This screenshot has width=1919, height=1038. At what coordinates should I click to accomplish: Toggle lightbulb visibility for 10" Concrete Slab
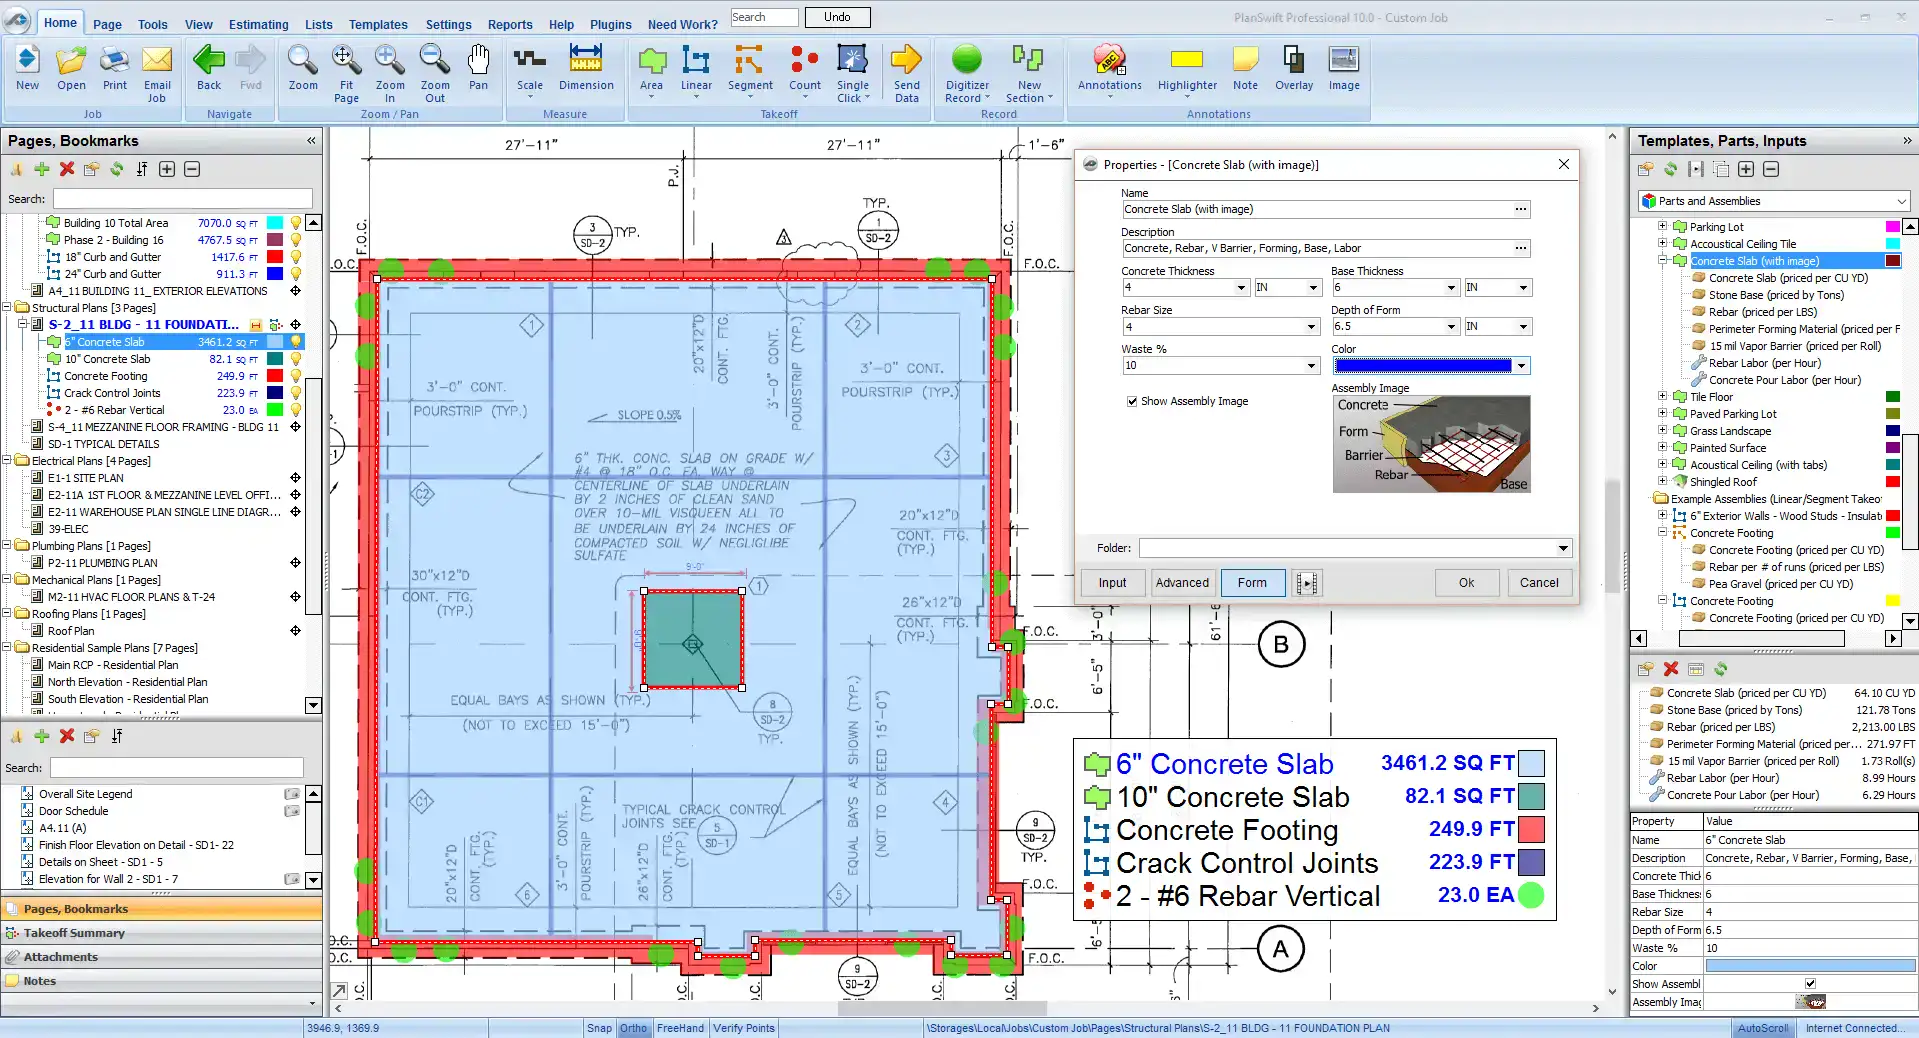pos(296,359)
